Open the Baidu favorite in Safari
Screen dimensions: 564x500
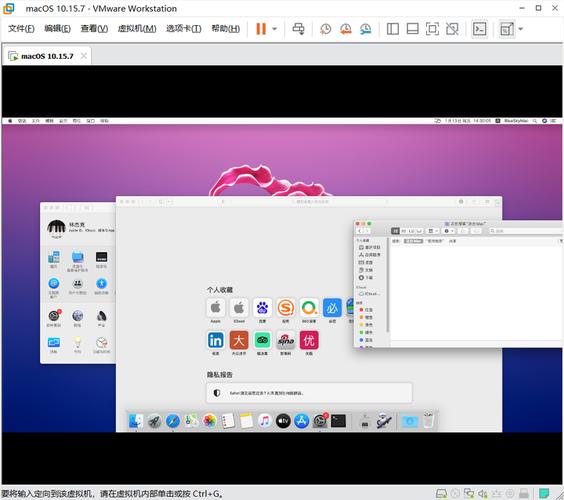tap(262, 308)
